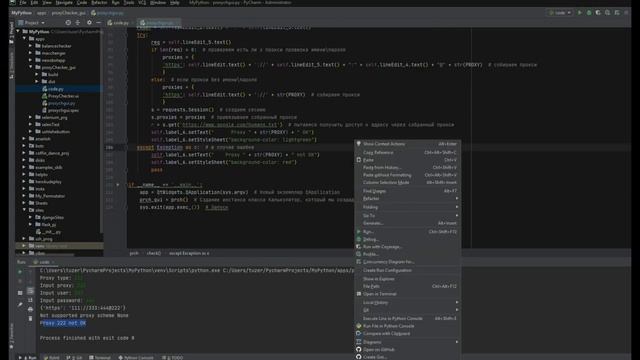Choose Compare with Clipboard
640x360 pixels.
407,333
